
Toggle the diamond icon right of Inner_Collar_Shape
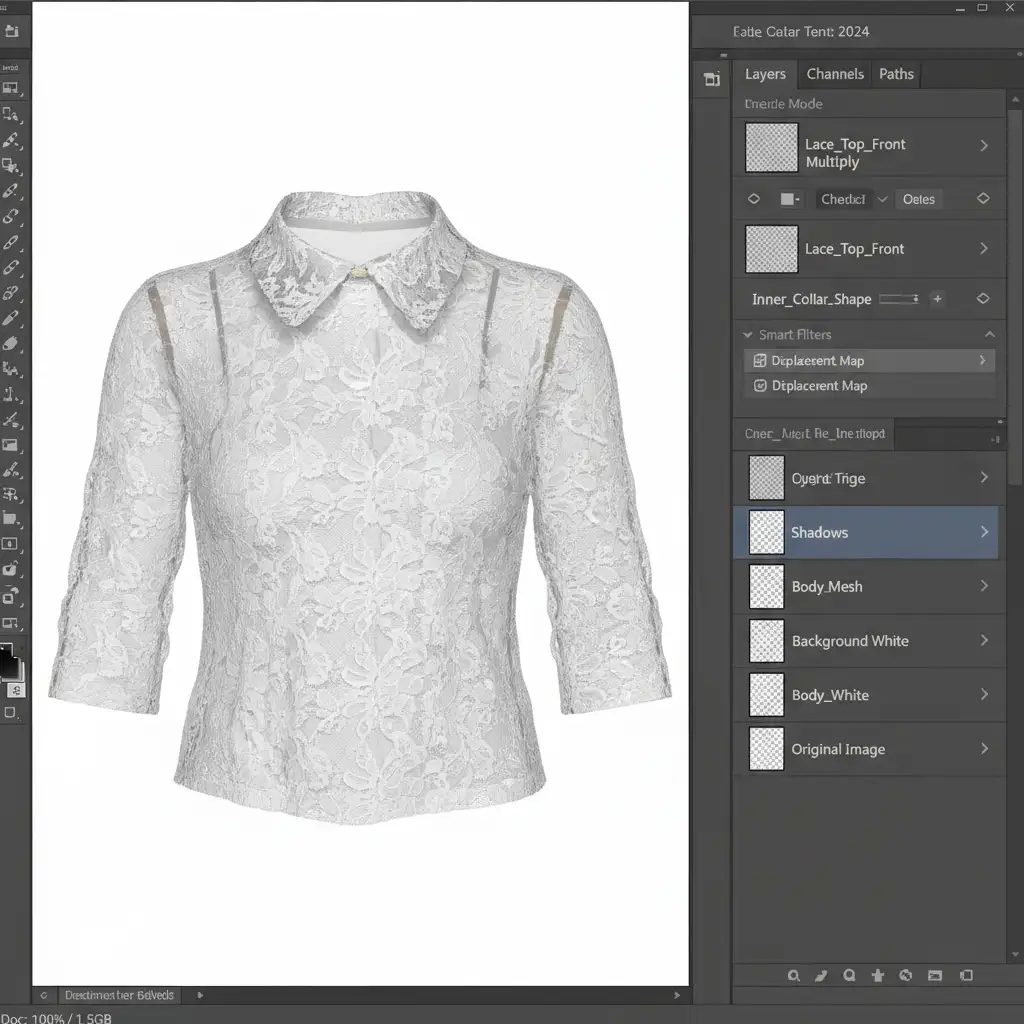pyautogui.click(x=983, y=299)
